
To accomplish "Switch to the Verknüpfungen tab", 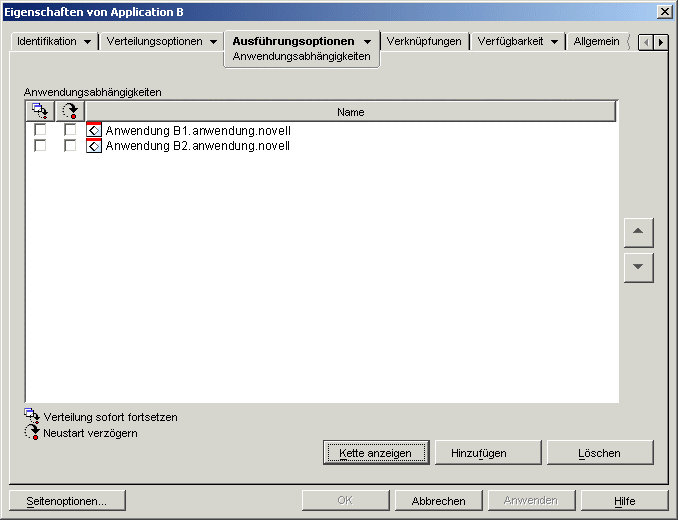I will [x=424, y=41].
